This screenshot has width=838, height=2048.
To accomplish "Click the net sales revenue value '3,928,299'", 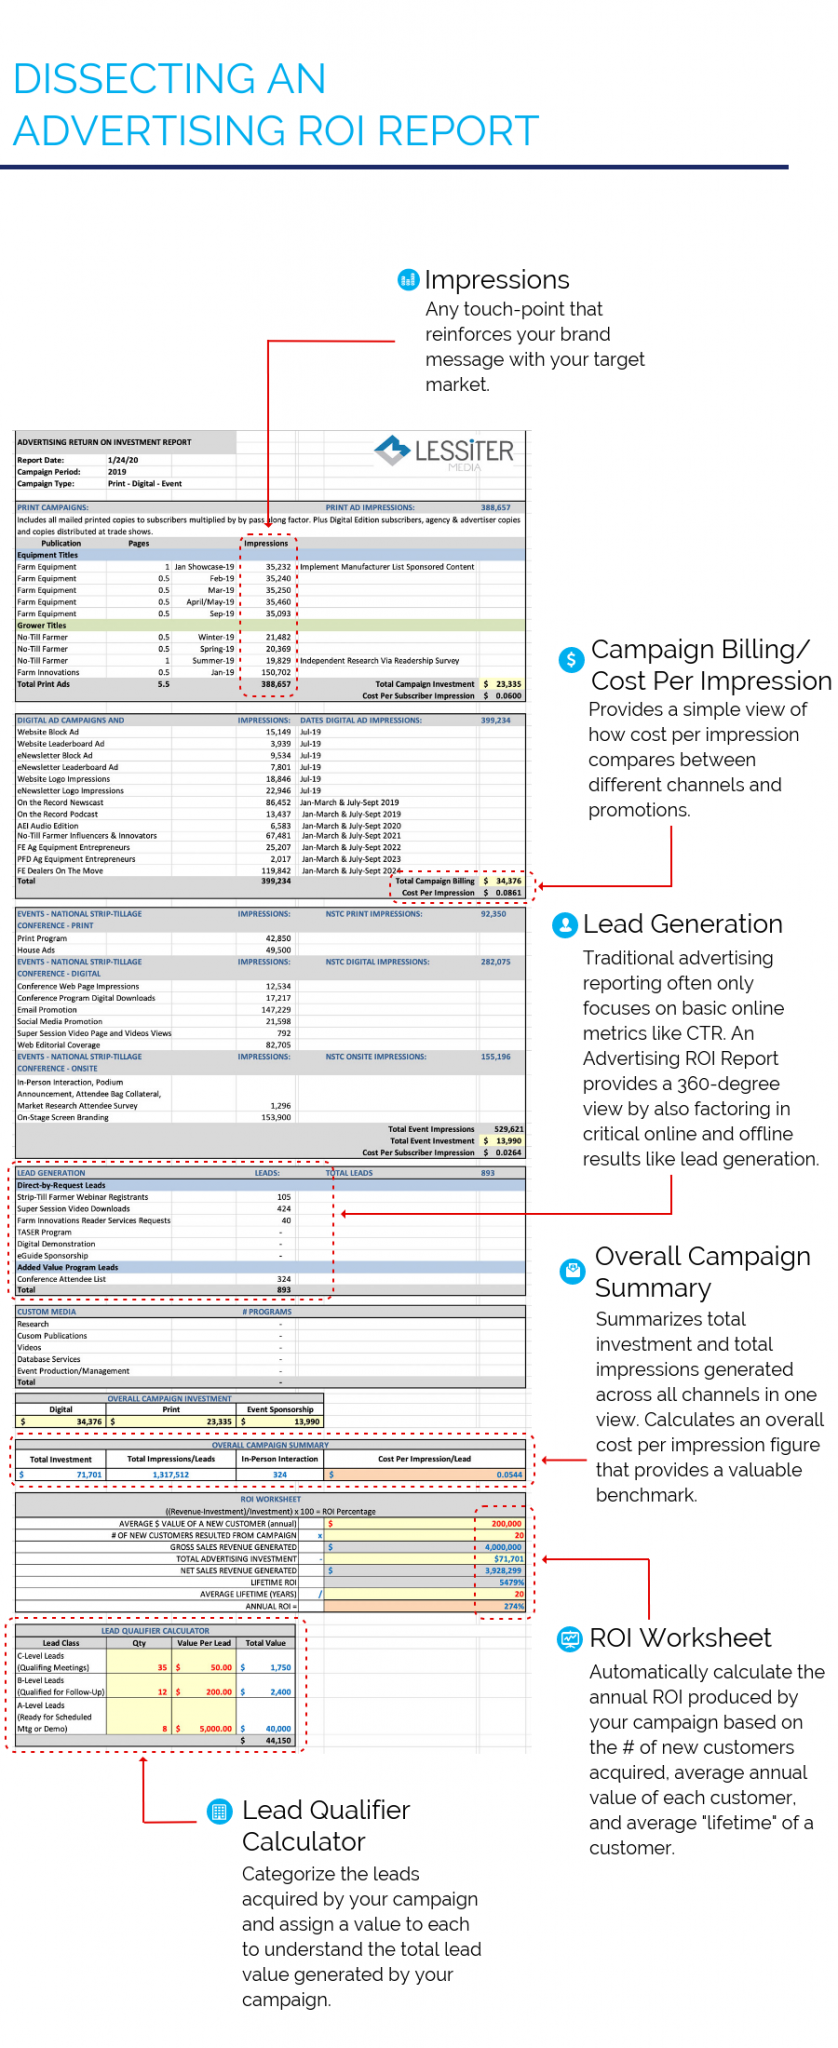I will click(x=503, y=1571).
